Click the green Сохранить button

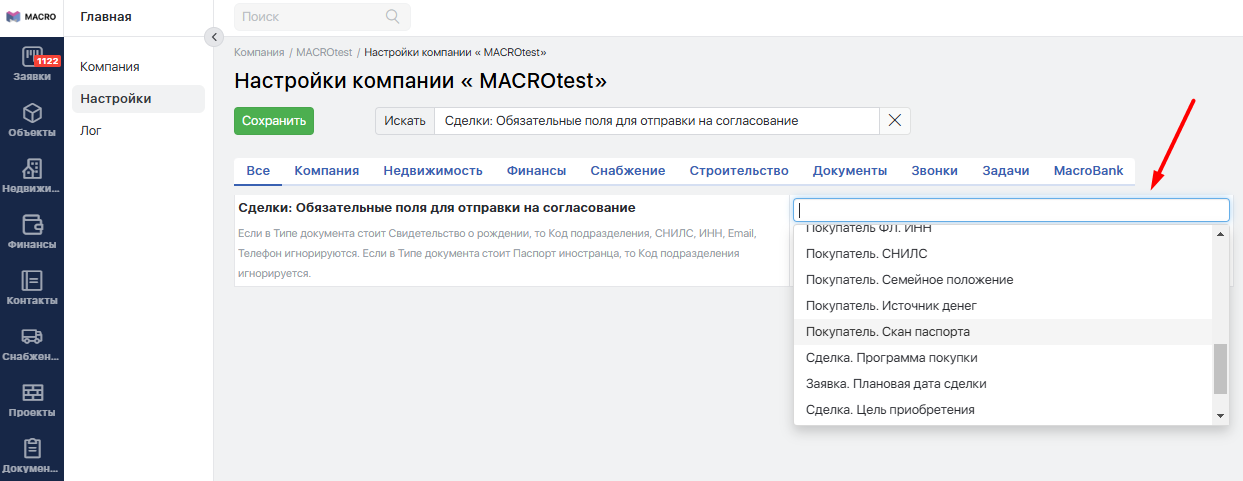tap(274, 121)
